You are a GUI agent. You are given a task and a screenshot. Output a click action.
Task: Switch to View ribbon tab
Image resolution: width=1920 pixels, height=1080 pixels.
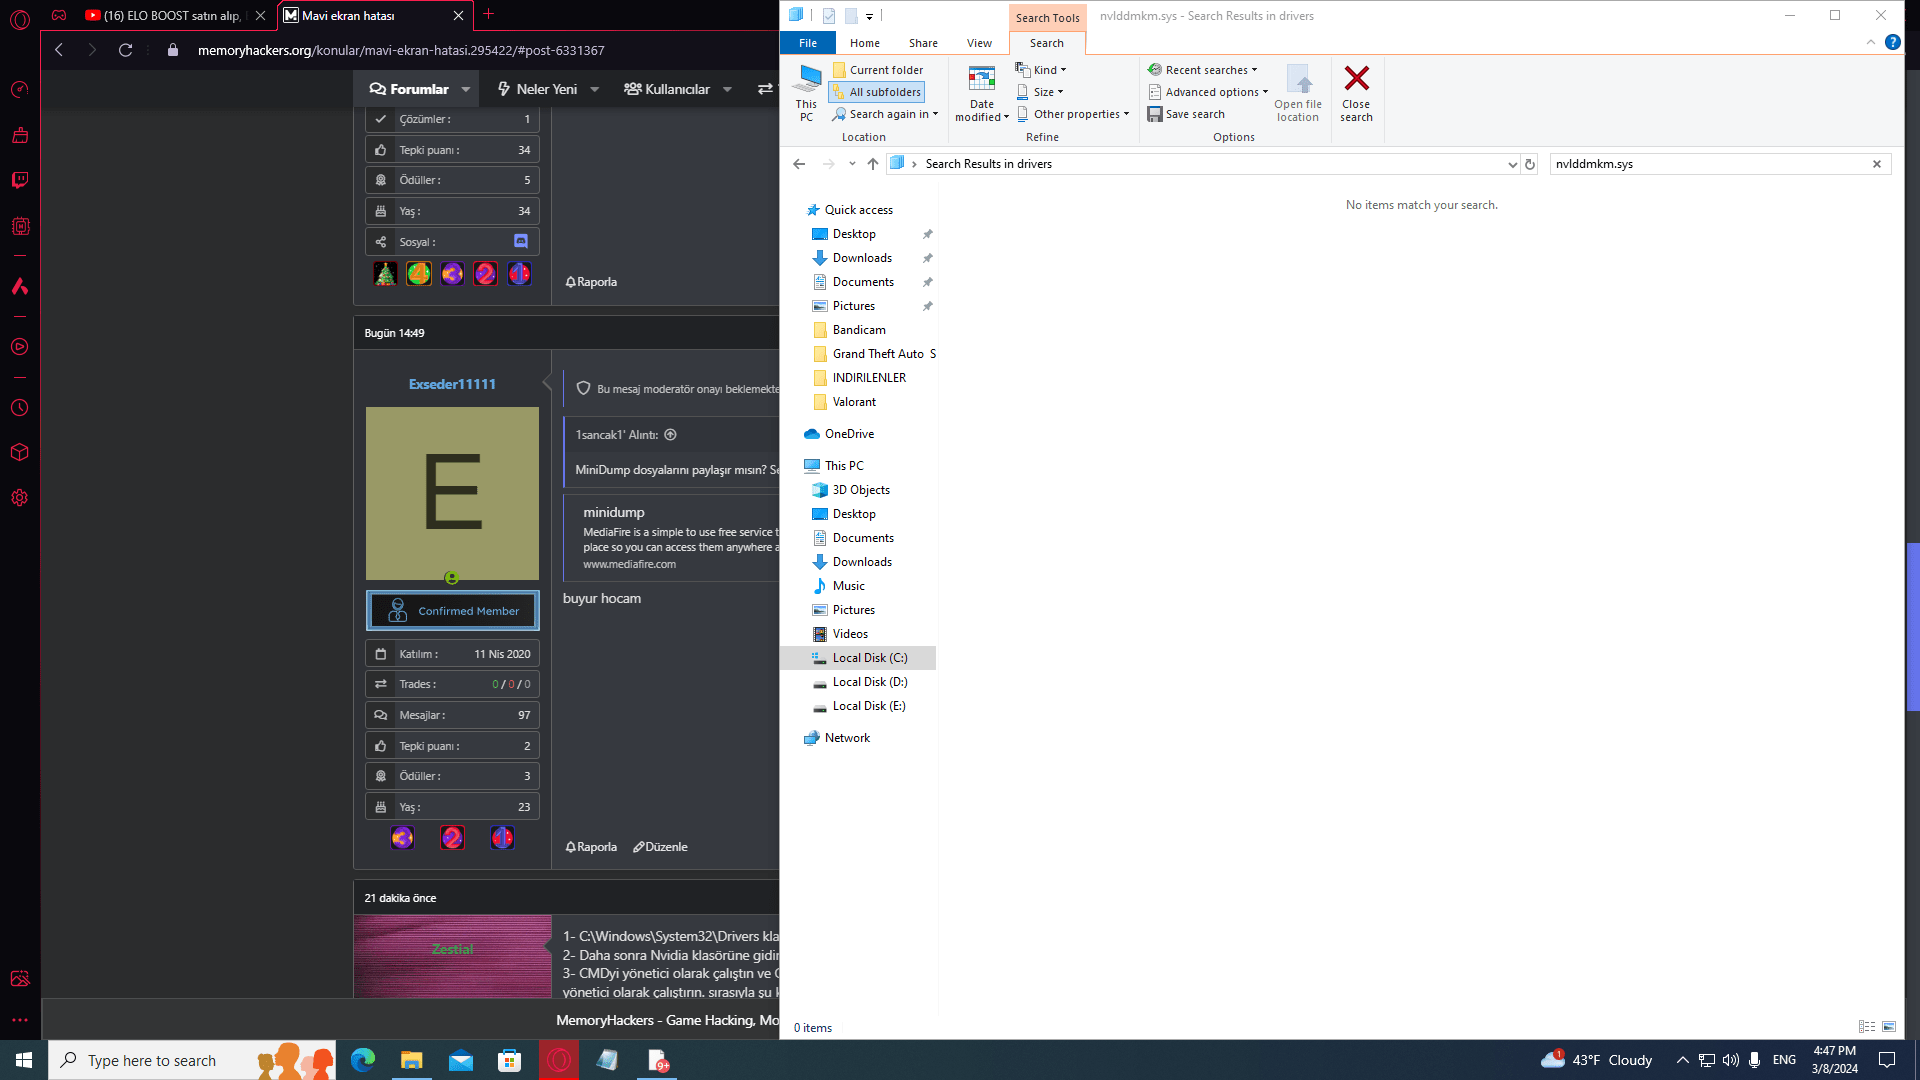[x=979, y=43]
